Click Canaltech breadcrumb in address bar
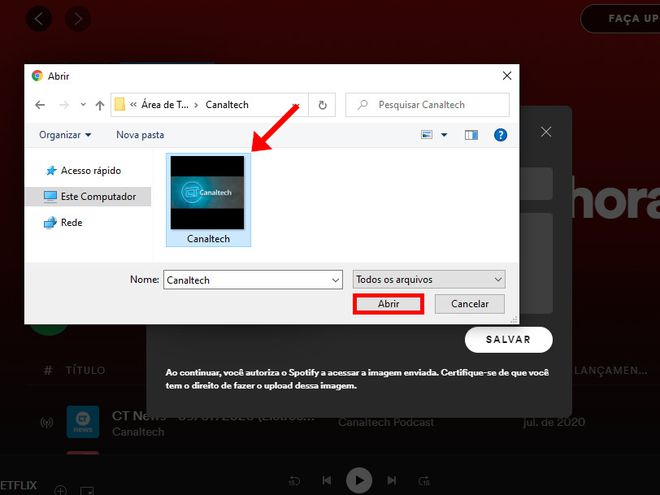This screenshot has width=660, height=495. click(x=227, y=105)
